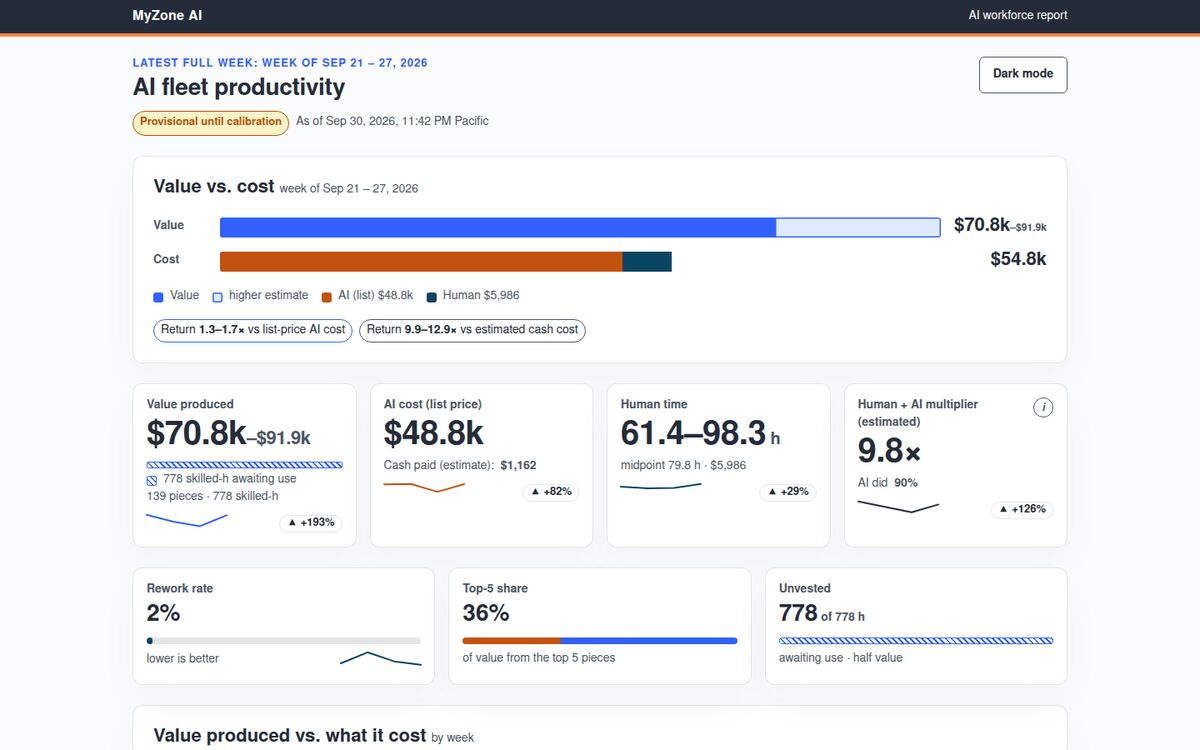Click the orange AI (list) legend swatch
The width and height of the screenshot is (1200, 750).
coord(326,297)
